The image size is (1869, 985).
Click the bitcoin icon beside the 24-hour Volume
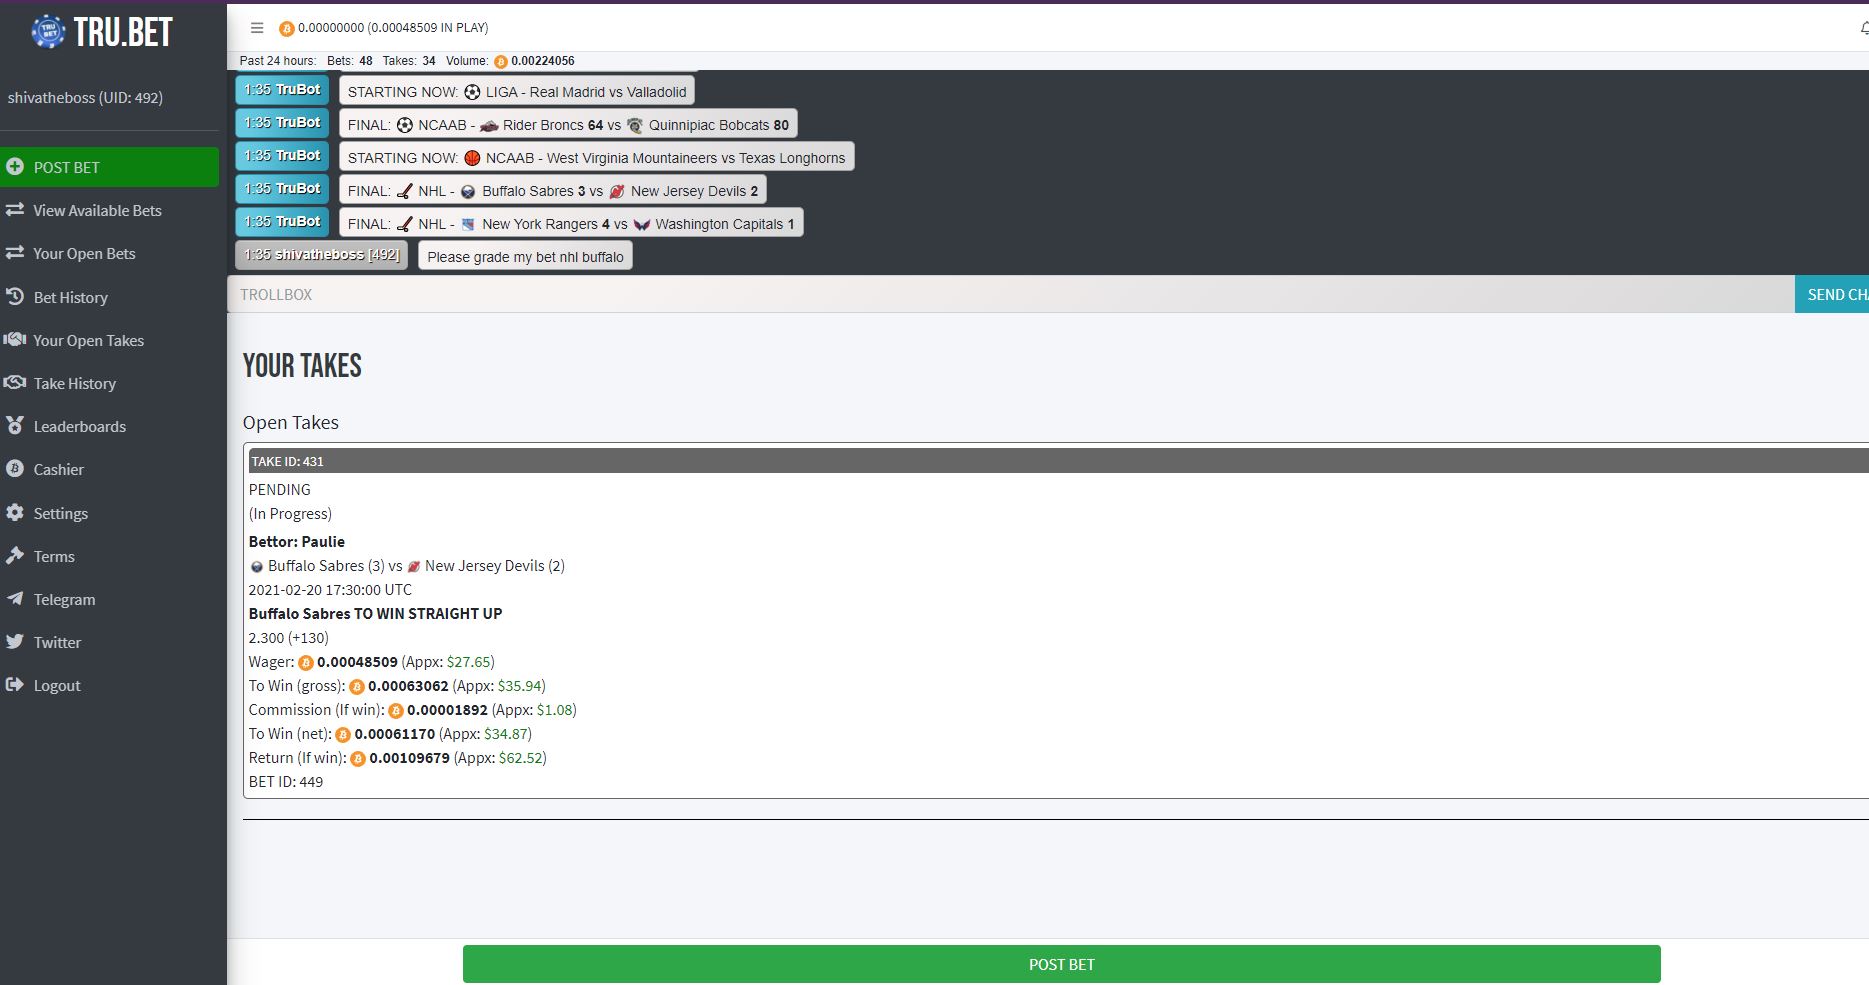click(501, 62)
